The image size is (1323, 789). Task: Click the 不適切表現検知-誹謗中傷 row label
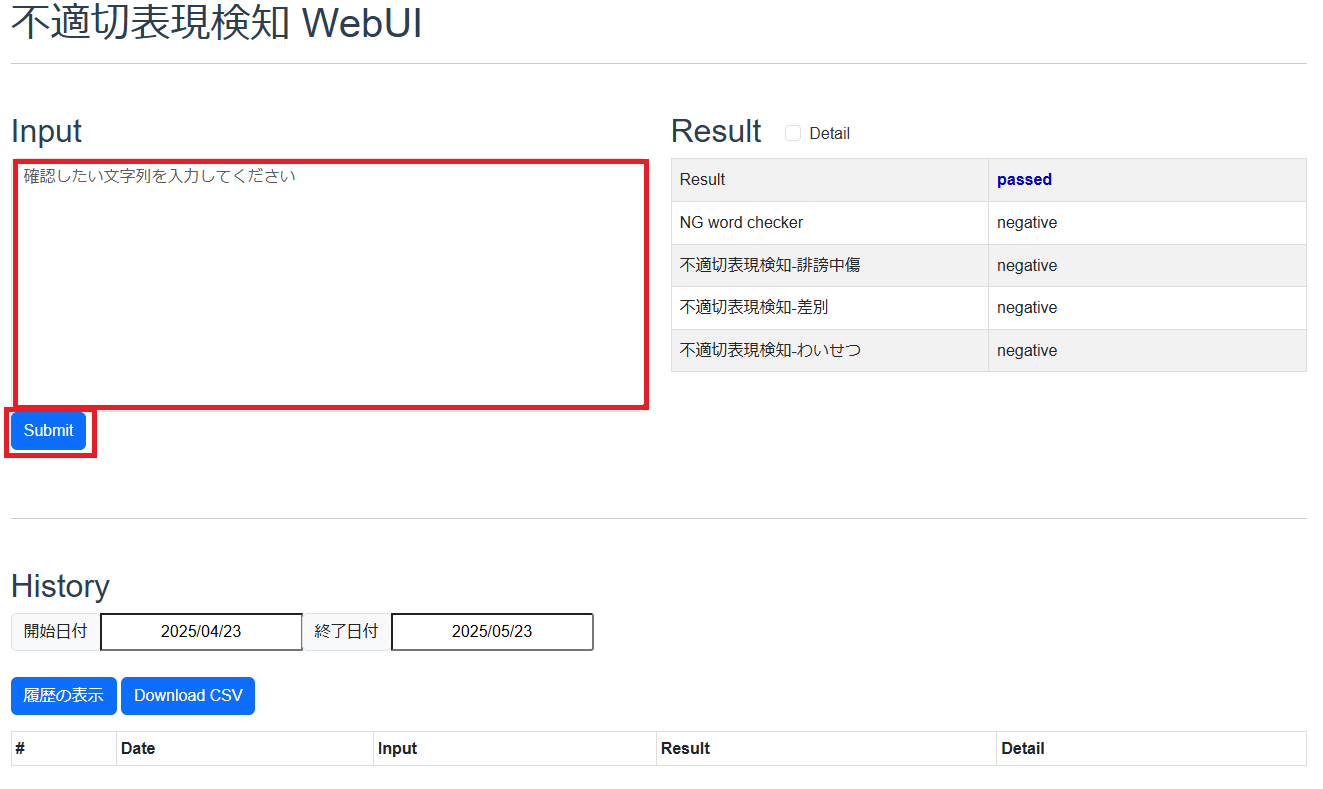click(x=770, y=266)
